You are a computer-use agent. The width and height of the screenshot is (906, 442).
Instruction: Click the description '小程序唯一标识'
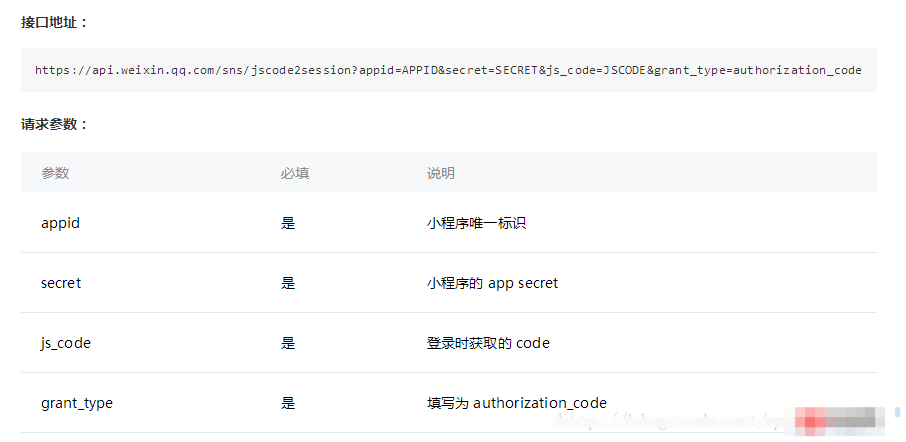tap(476, 223)
